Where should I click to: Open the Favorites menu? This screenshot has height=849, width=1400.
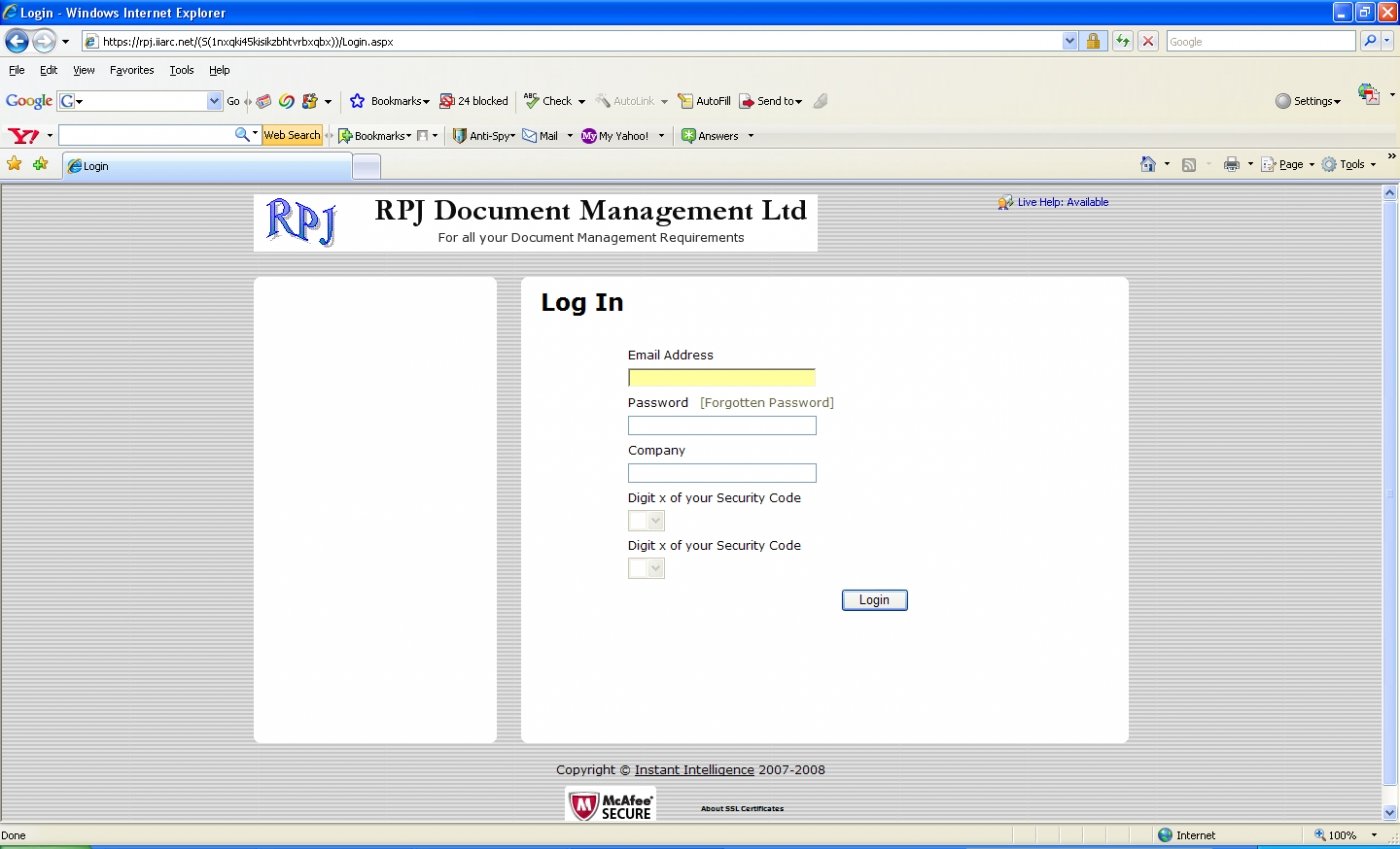coord(132,70)
